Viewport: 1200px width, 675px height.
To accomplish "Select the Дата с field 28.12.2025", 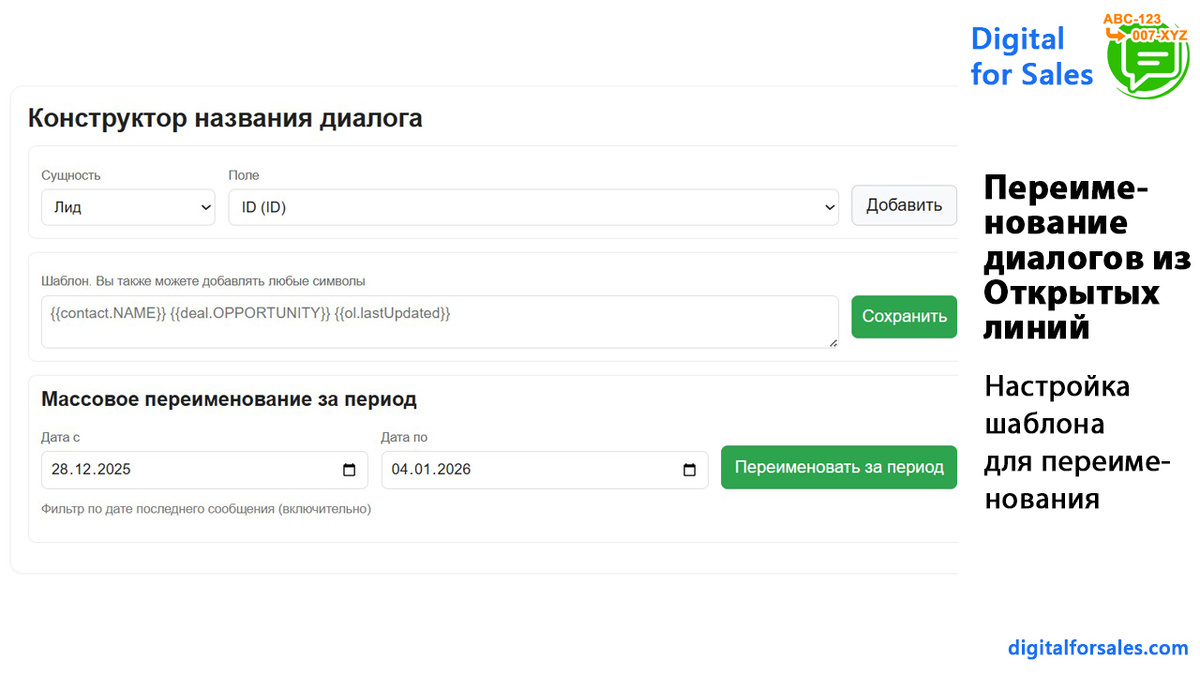I will point(204,470).
